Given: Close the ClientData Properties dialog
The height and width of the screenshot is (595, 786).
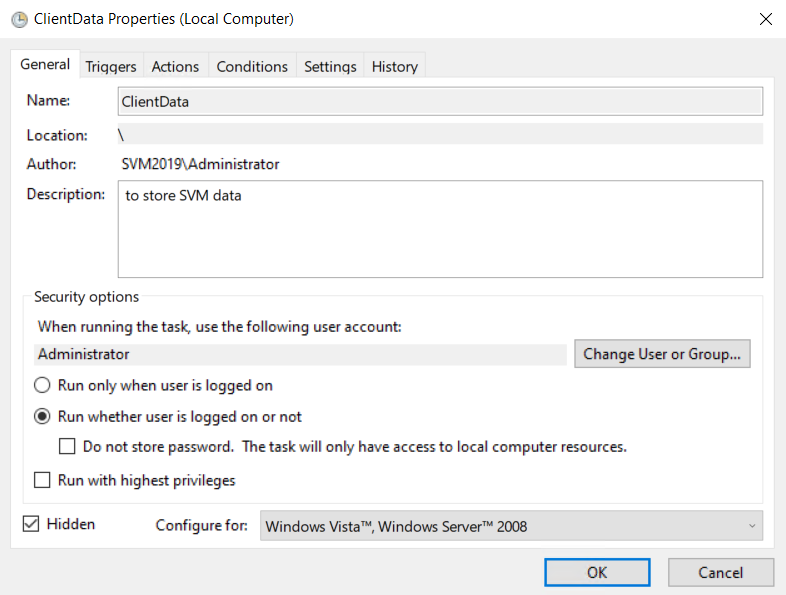Looking at the screenshot, I should (x=765, y=19).
